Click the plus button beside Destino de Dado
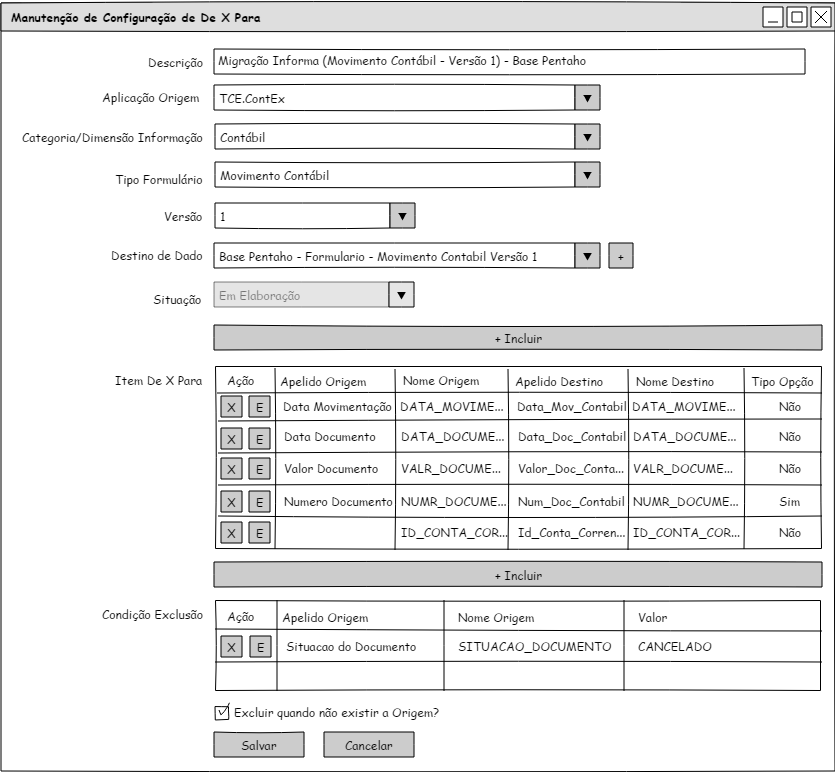The height and width of the screenshot is (772, 835). [x=620, y=257]
